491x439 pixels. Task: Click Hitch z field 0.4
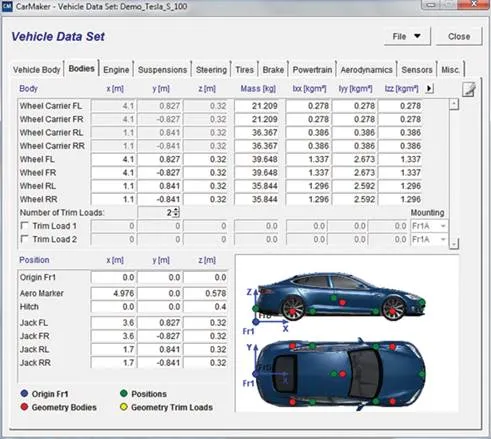point(206,307)
